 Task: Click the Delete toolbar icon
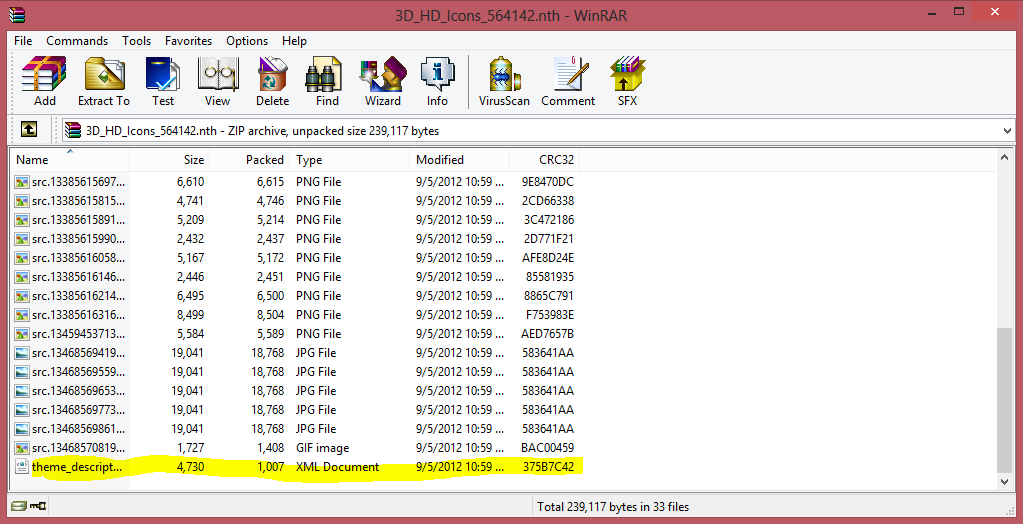click(272, 82)
